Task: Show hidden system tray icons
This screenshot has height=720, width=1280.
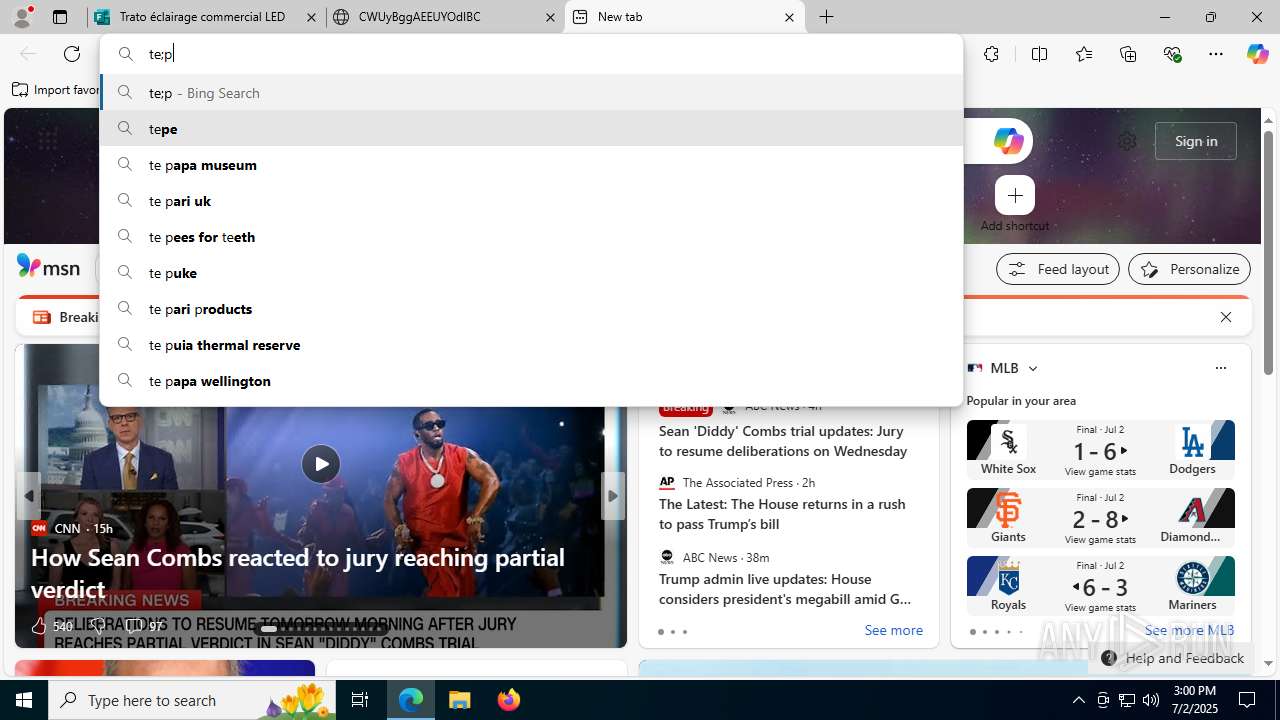Action: [1078, 700]
